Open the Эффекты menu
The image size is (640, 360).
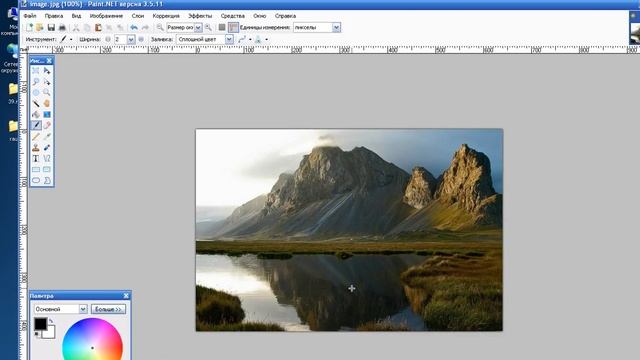coord(200,16)
